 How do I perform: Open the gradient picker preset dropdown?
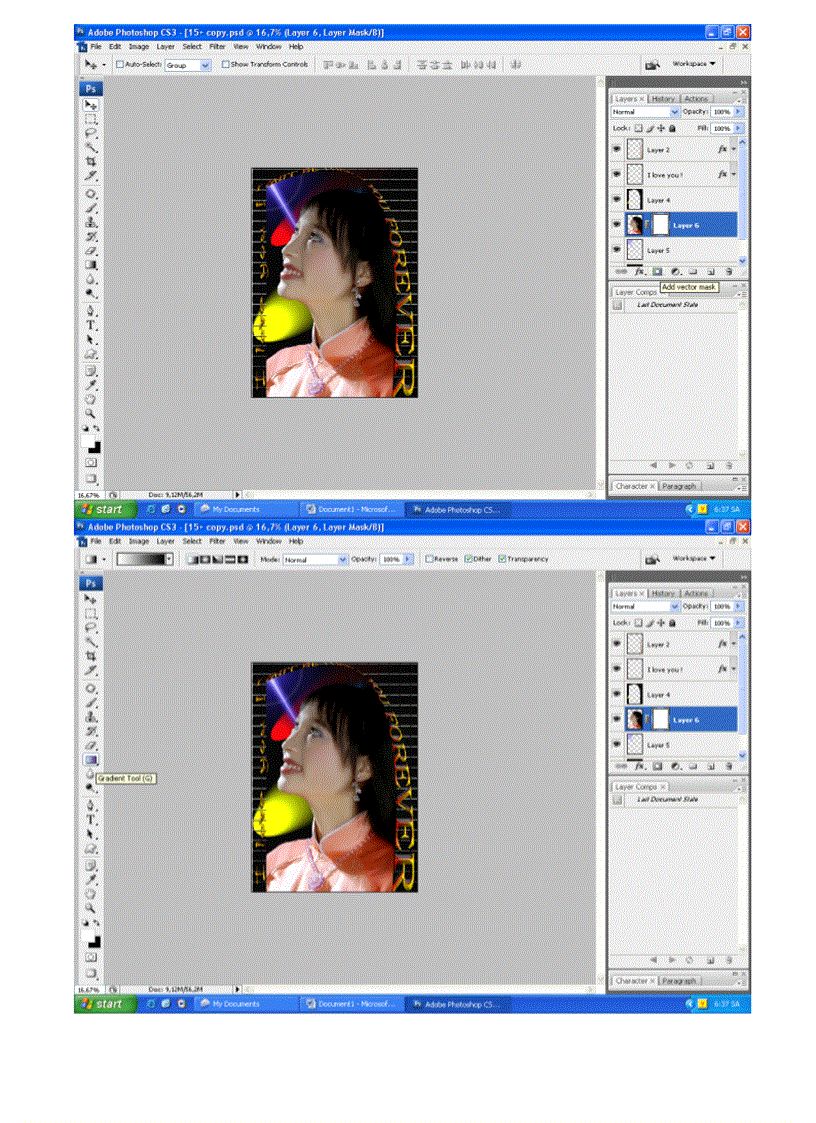(x=170, y=558)
